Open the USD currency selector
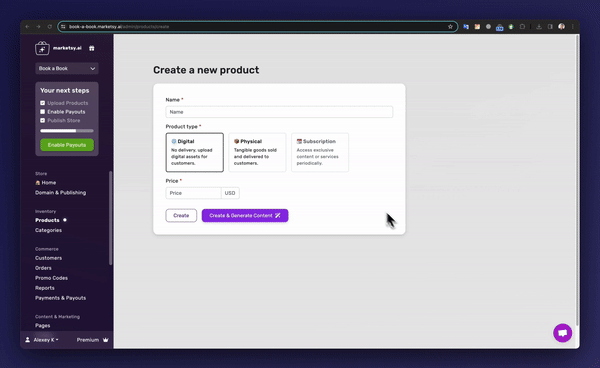This screenshot has width=600, height=368. pos(230,193)
